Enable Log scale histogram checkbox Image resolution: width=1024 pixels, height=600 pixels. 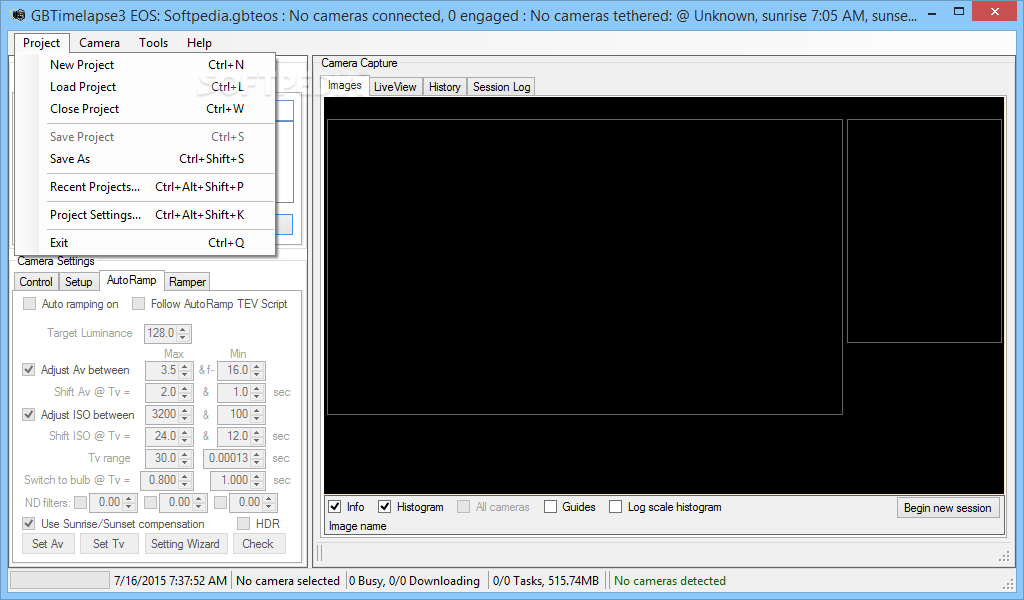(x=615, y=507)
